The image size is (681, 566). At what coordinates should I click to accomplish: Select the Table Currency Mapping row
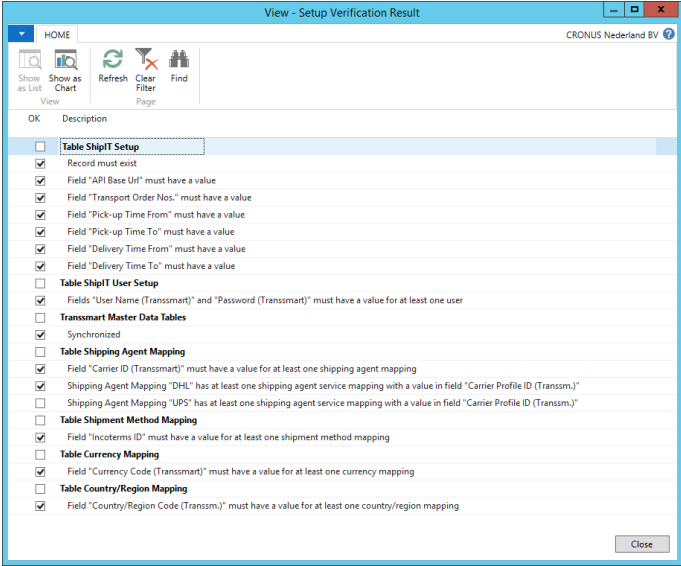tap(110, 454)
